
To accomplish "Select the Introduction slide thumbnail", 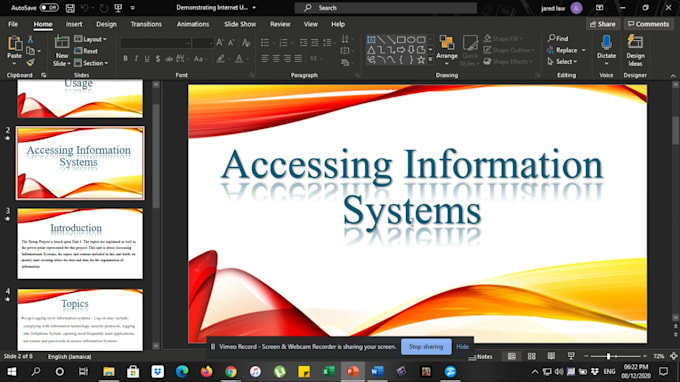I will [80, 244].
